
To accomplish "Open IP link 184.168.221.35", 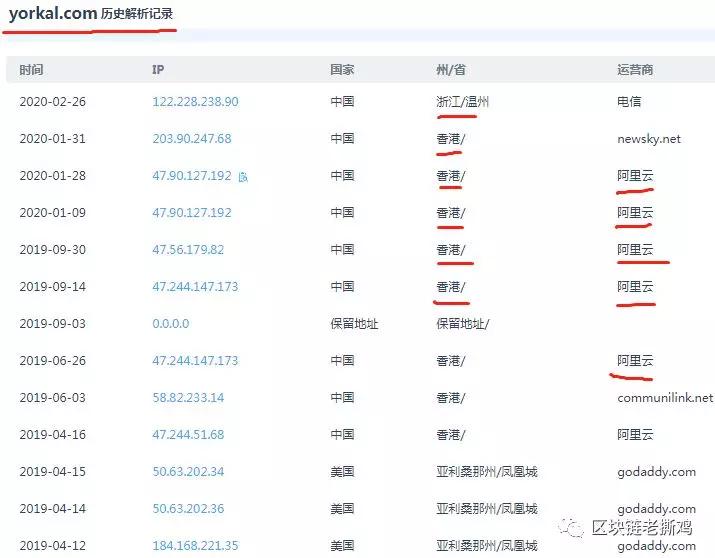I will (x=195, y=545).
